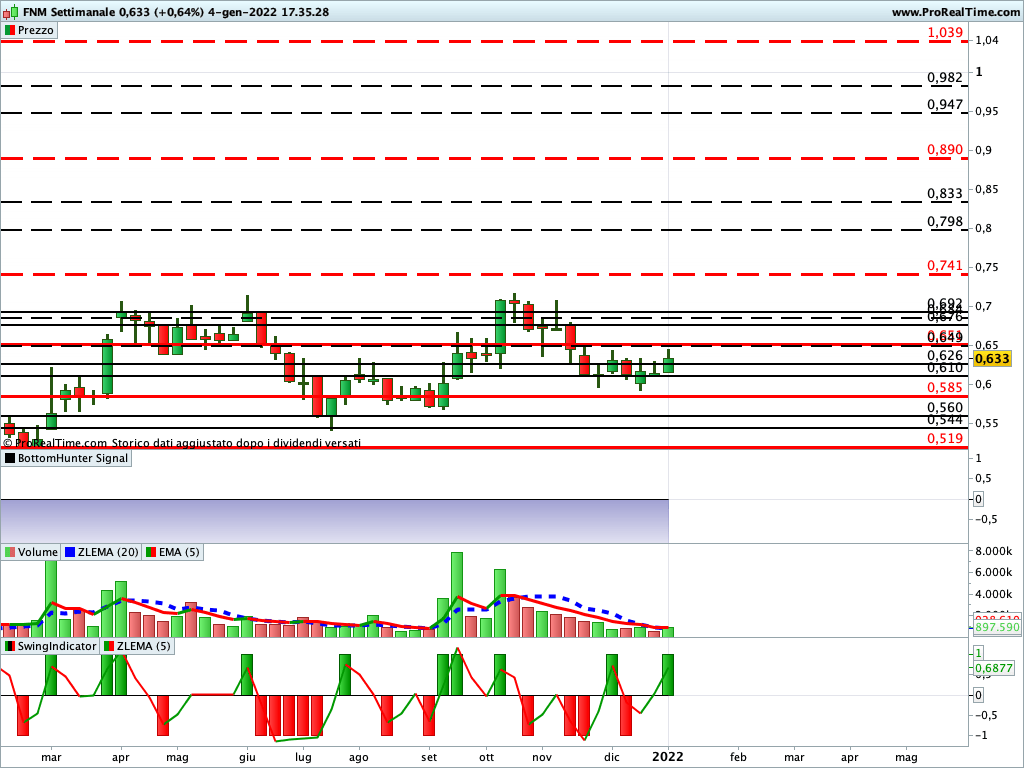Click the 2022 marker on time axis
The height and width of the screenshot is (768, 1024).
click(668, 757)
